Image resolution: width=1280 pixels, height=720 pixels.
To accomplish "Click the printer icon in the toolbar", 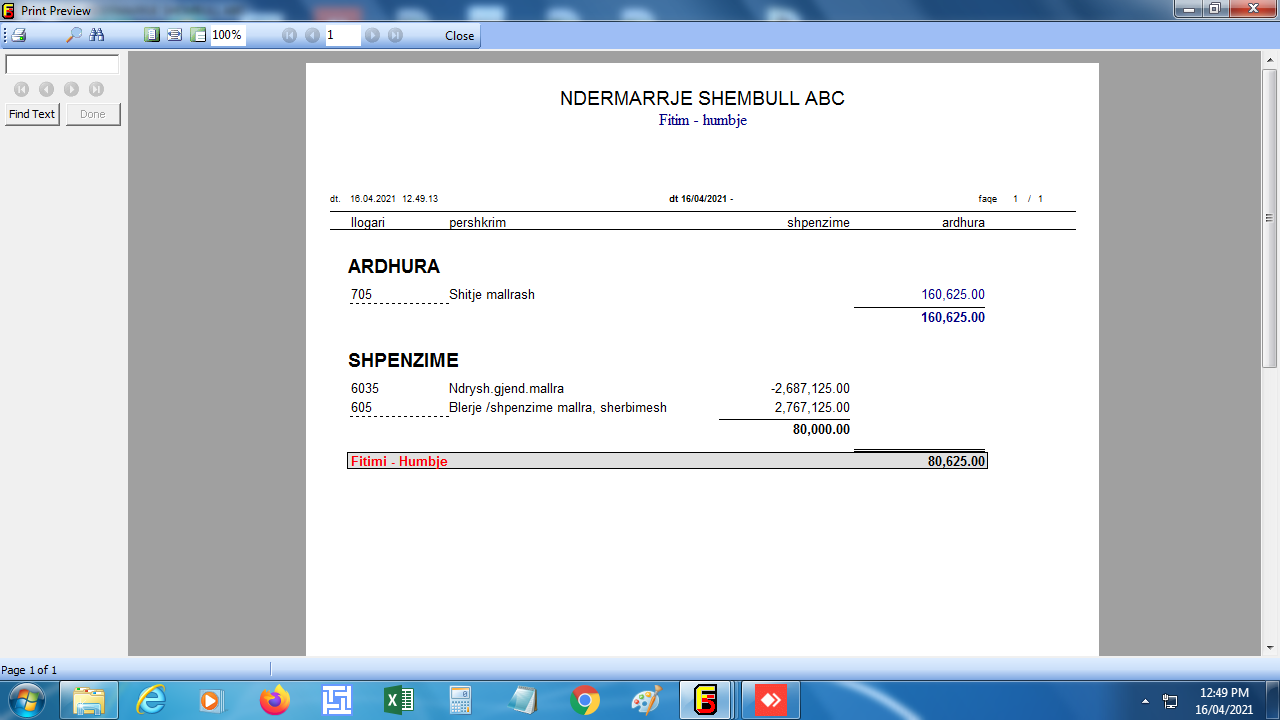I will tap(18, 35).
